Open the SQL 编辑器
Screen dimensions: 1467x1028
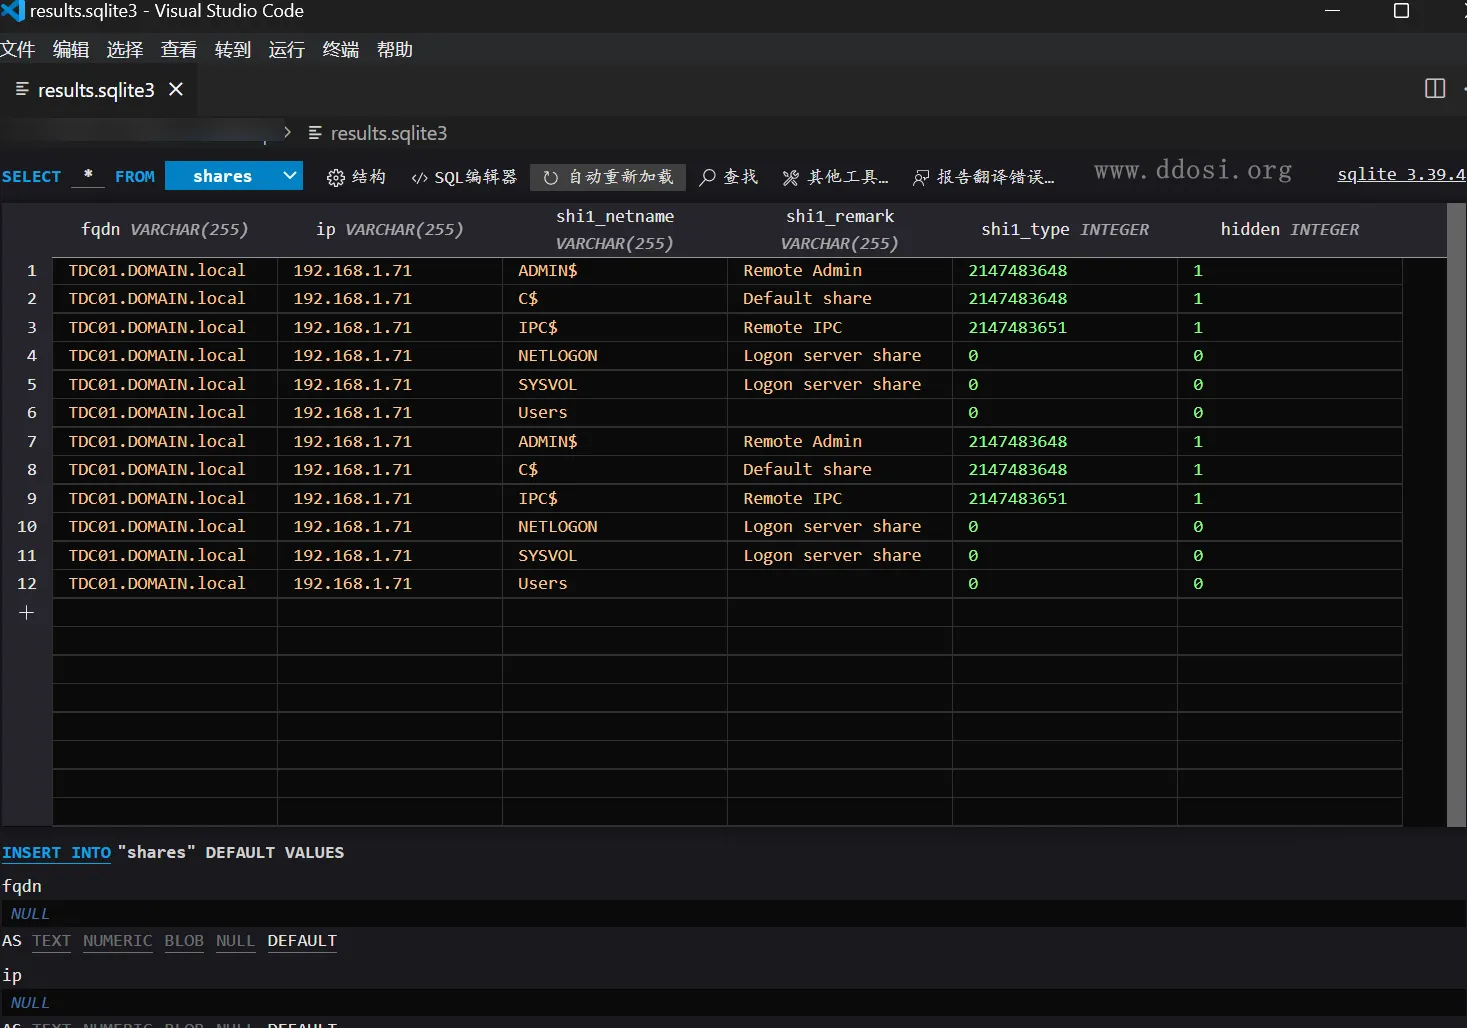click(464, 177)
